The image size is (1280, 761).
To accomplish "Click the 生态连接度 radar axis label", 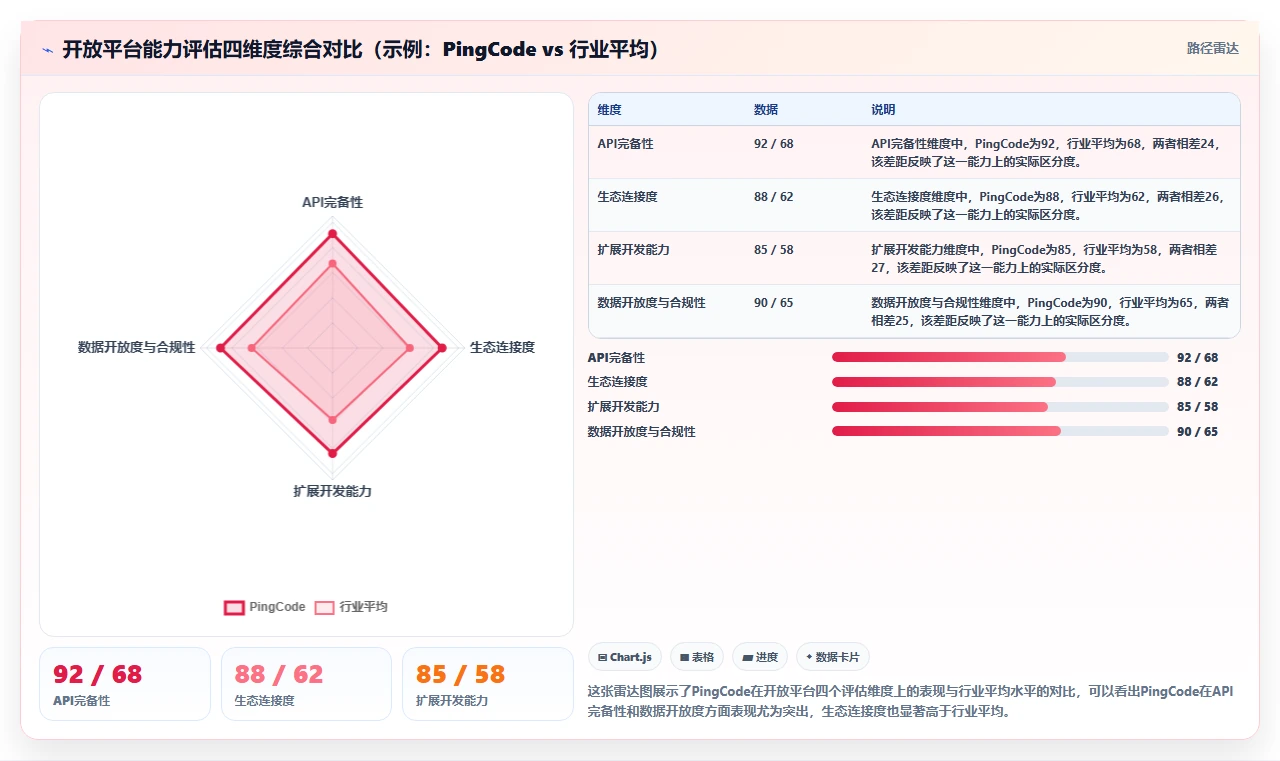I will coord(502,347).
